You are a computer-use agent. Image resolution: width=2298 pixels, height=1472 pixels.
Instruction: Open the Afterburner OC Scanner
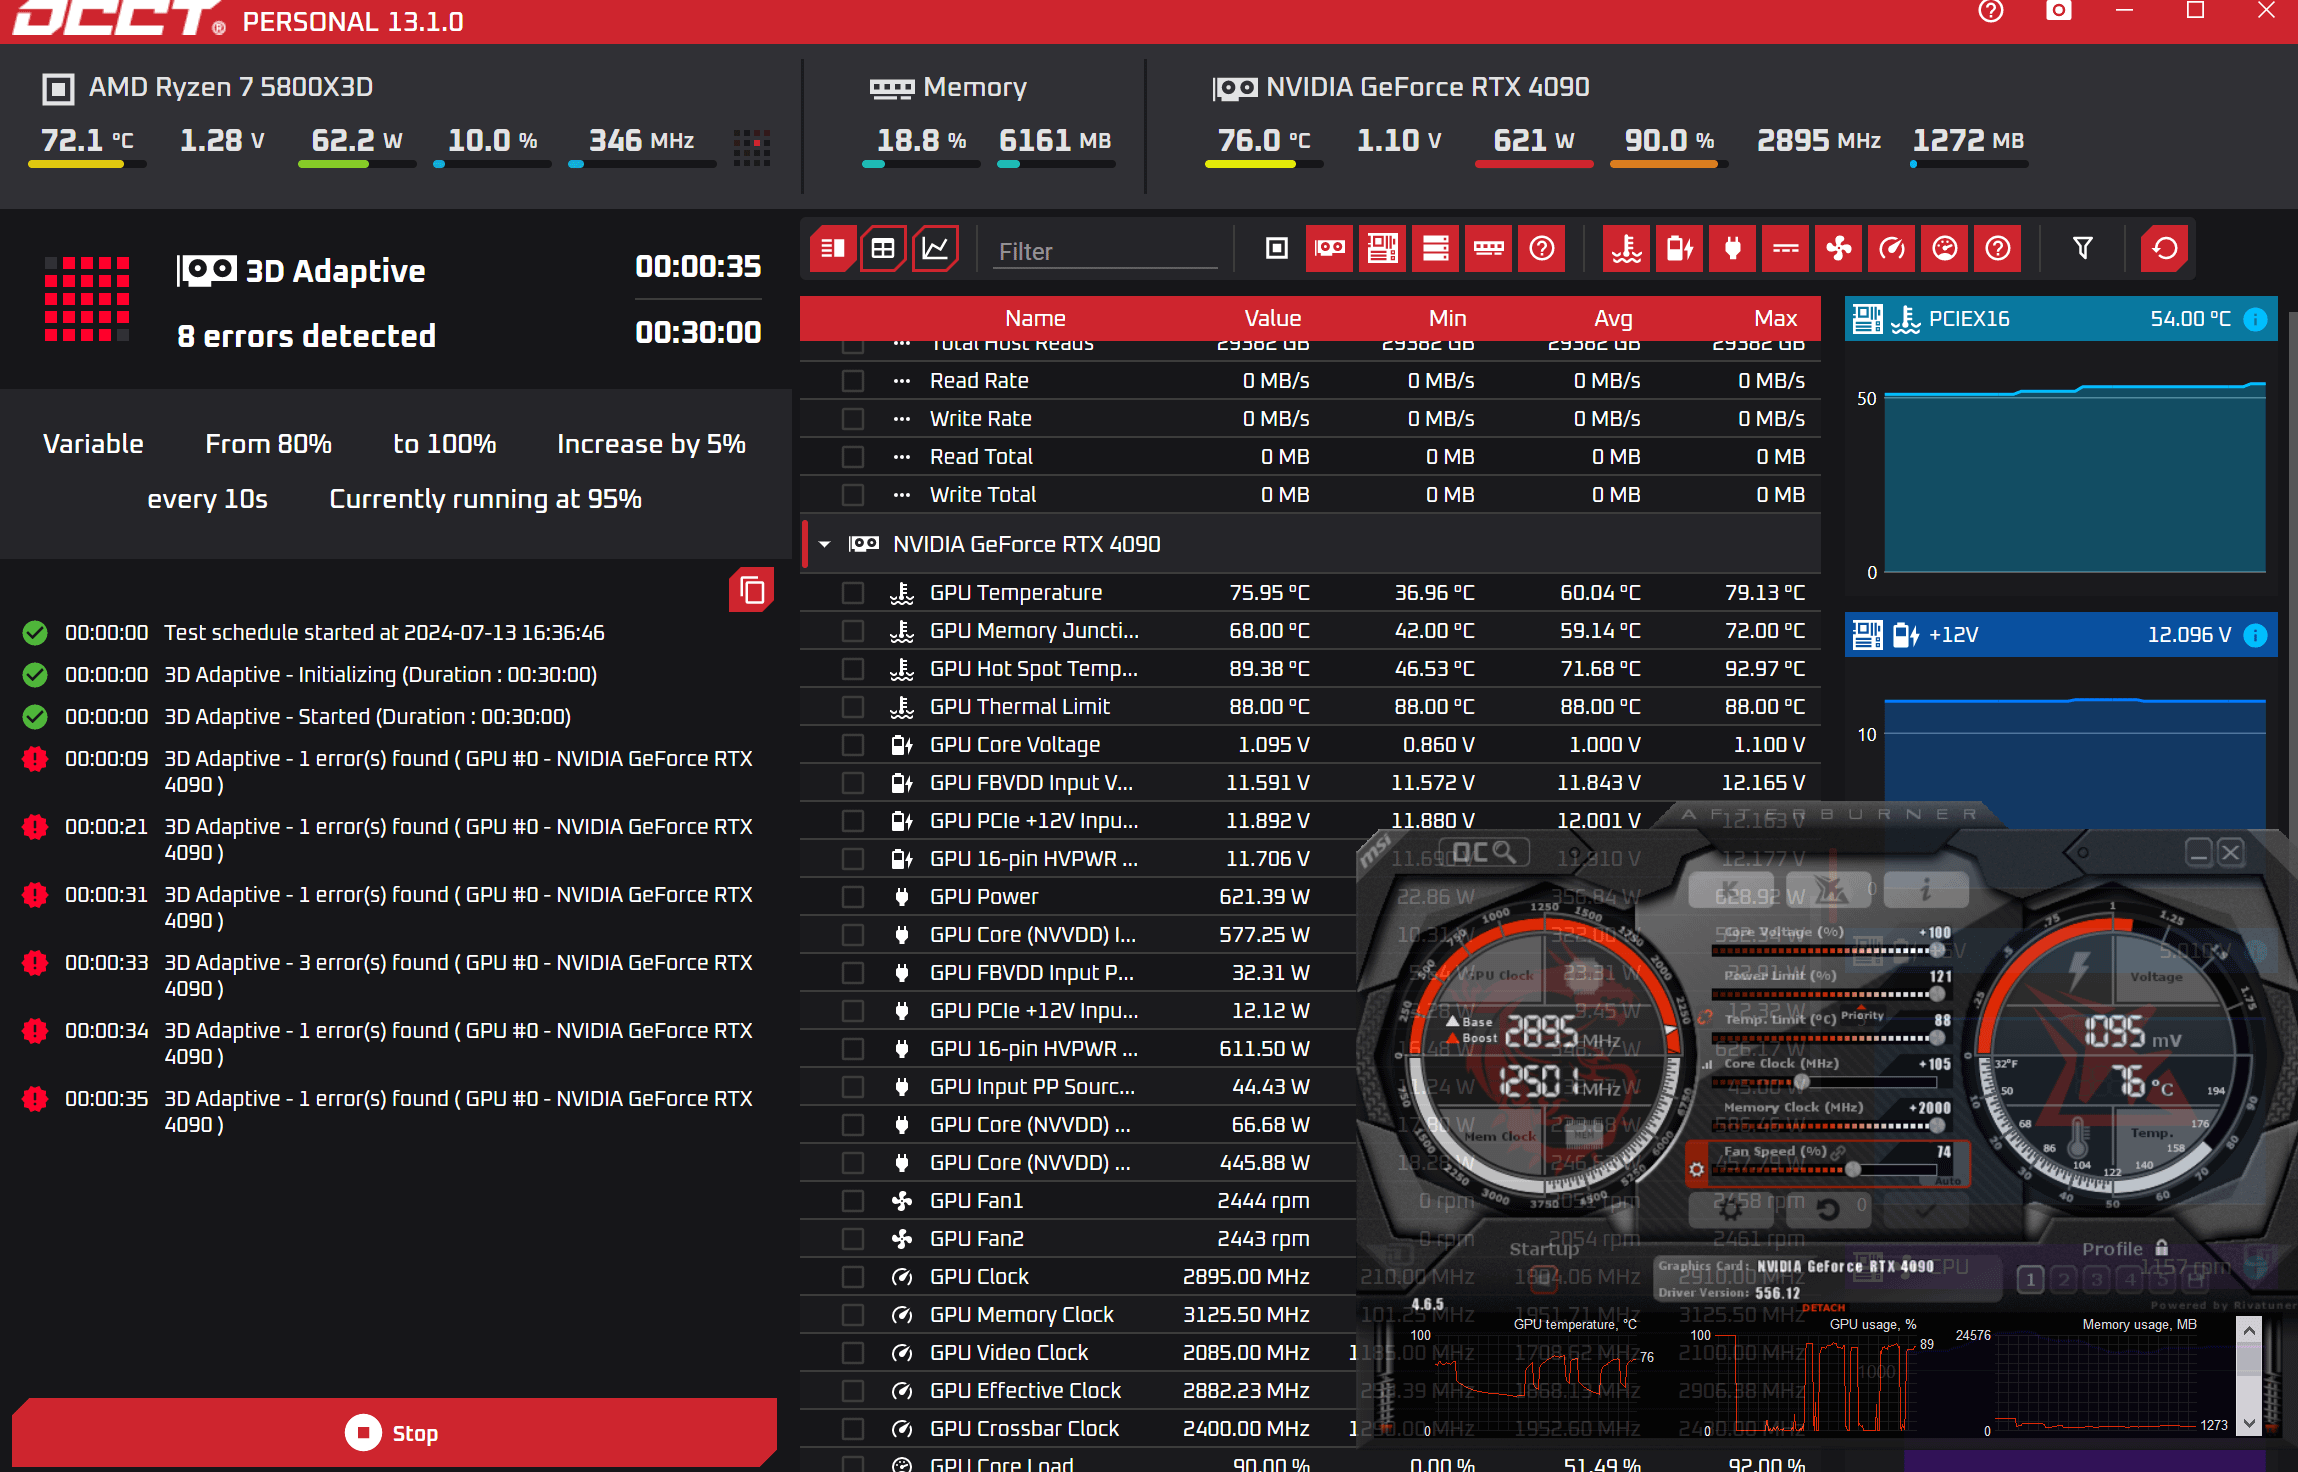pos(1485,852)
